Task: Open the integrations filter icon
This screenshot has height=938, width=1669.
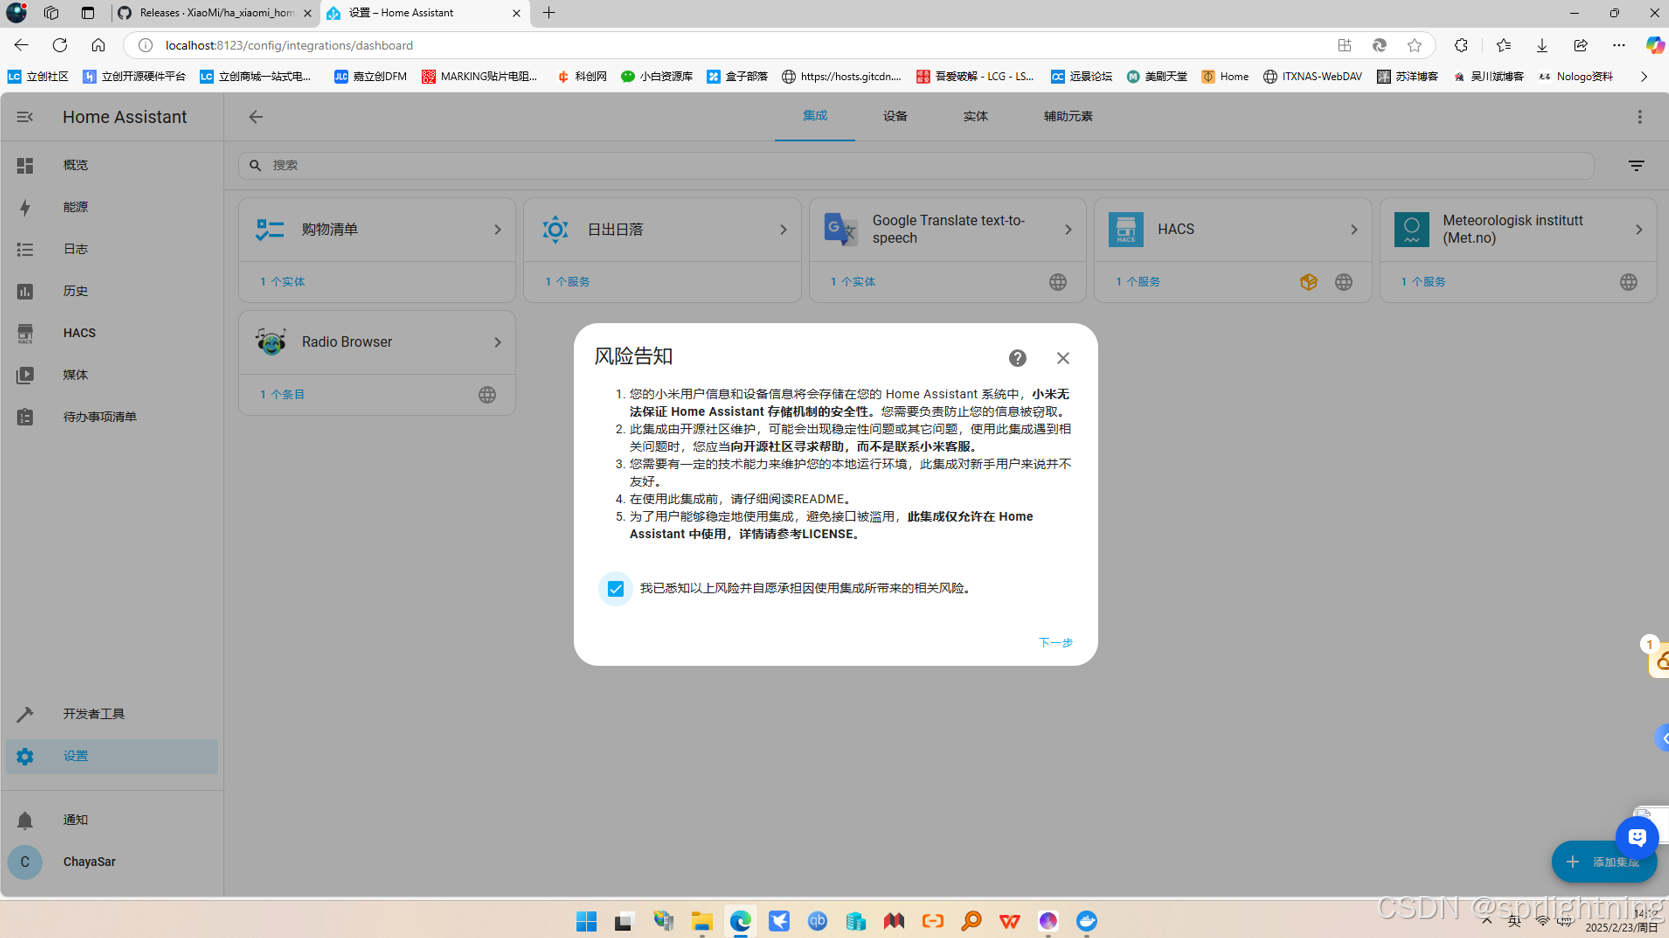Action: 1636,165
